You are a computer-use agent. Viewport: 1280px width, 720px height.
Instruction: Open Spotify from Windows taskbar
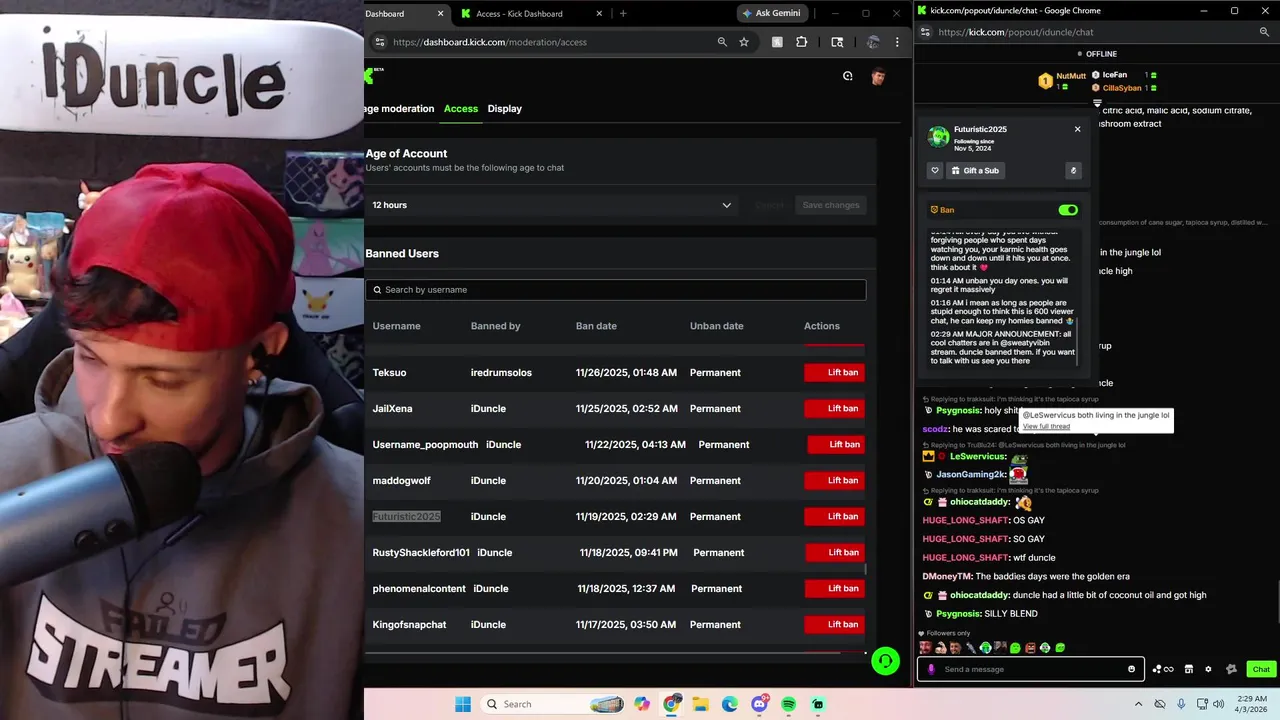[x=789, y=704]
